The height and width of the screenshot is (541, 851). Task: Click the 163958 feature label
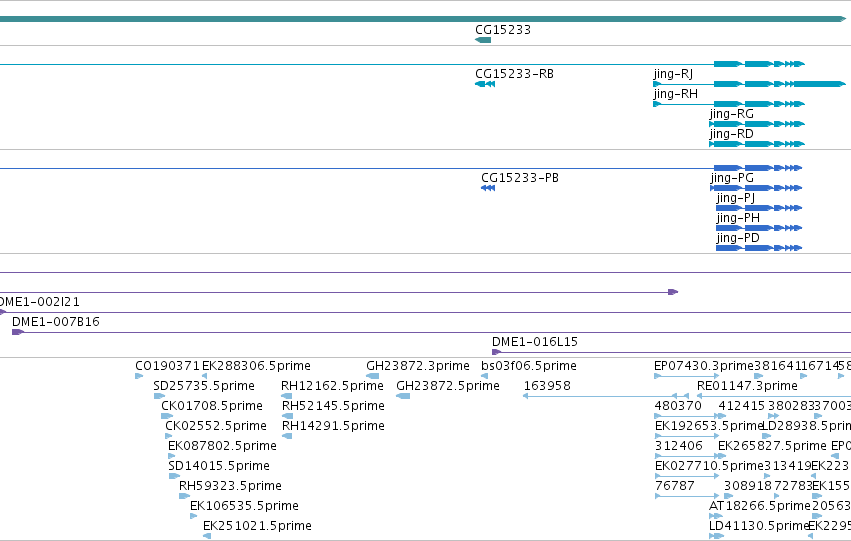coord(547,386)
